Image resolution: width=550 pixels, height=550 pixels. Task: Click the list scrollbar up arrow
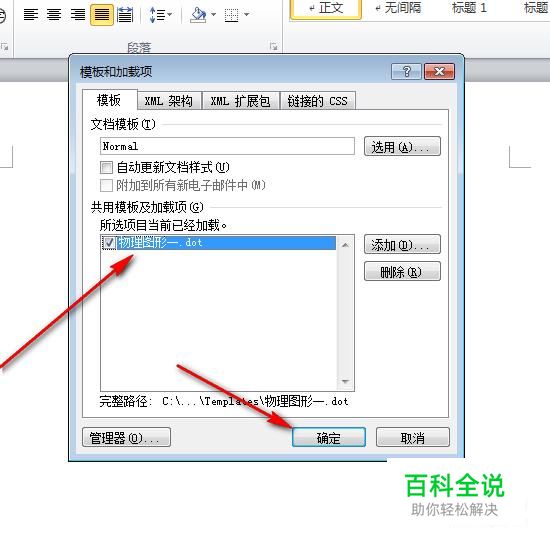pos(345,245)
